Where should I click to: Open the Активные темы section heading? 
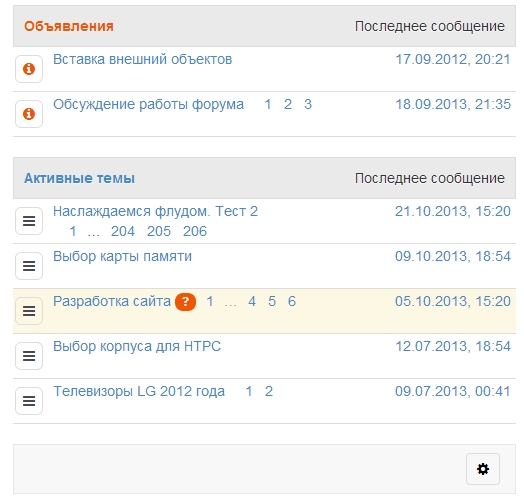point(80,178)
